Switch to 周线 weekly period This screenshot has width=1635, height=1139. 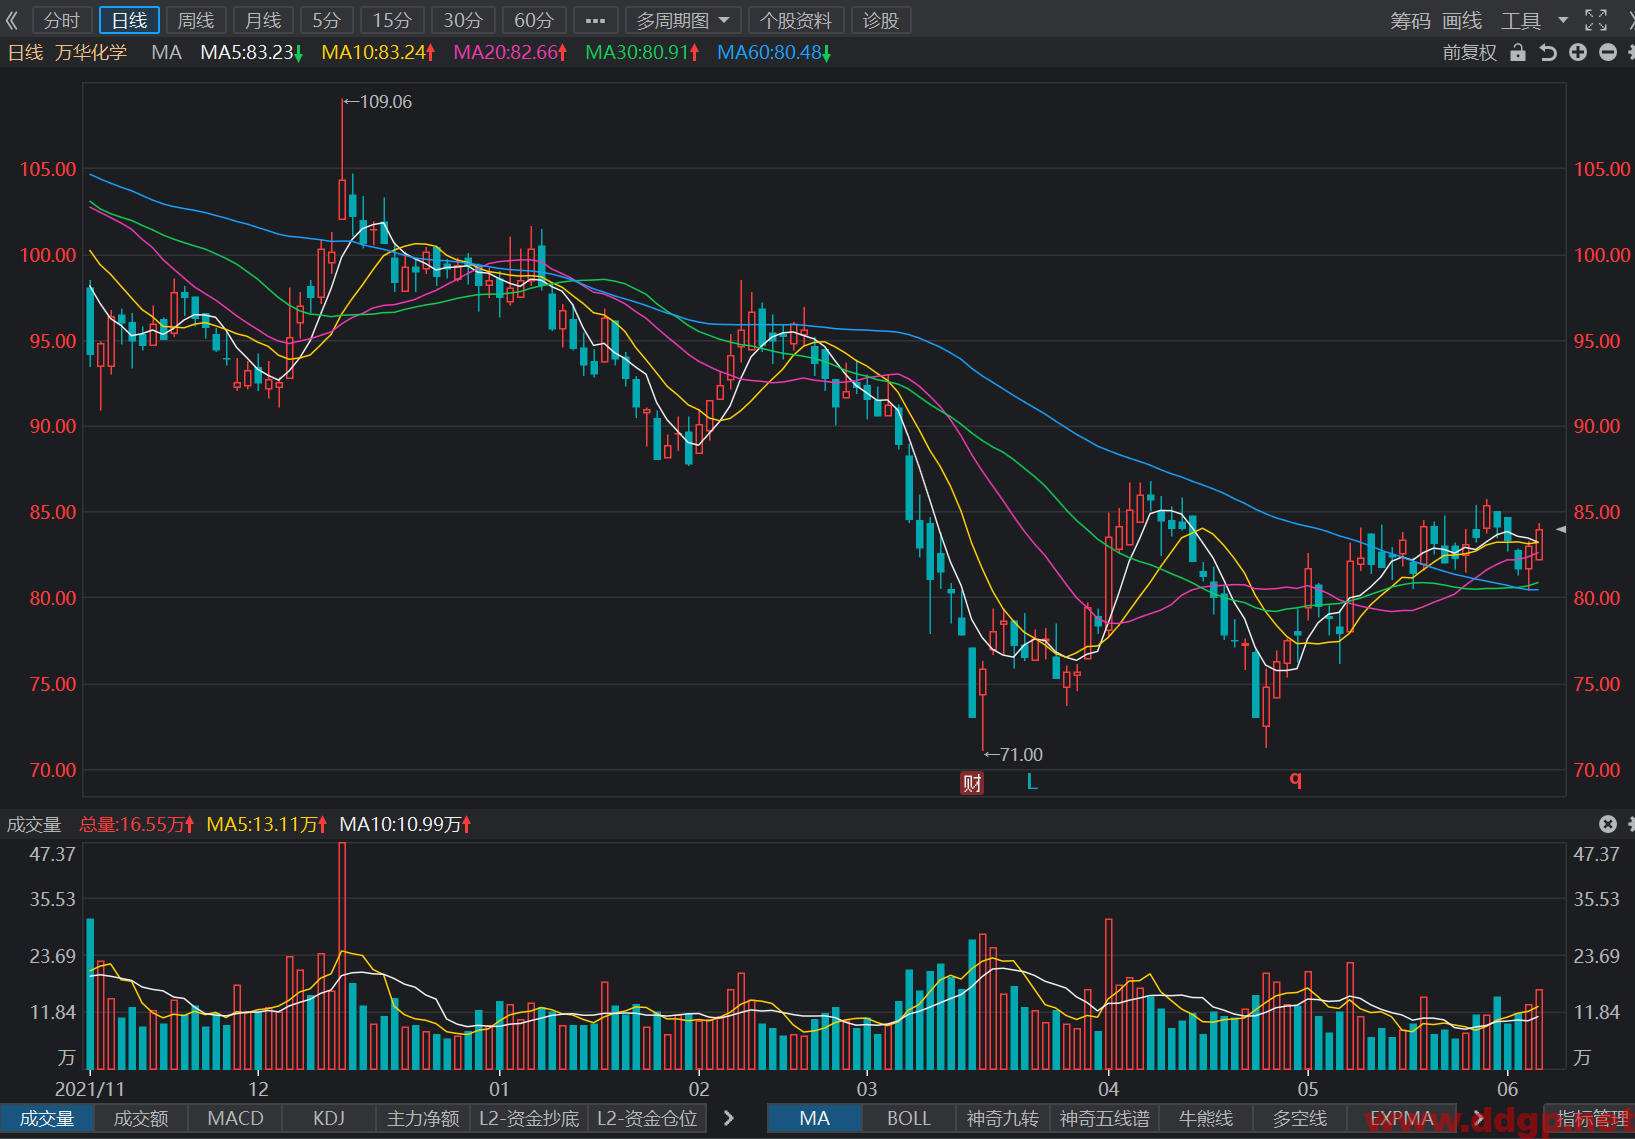(x=196, y=20)
